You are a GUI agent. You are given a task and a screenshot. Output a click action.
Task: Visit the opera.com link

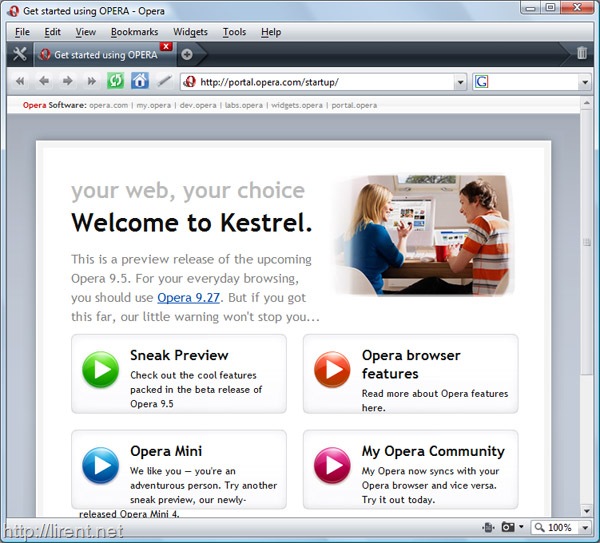click(x=108, y=105)
